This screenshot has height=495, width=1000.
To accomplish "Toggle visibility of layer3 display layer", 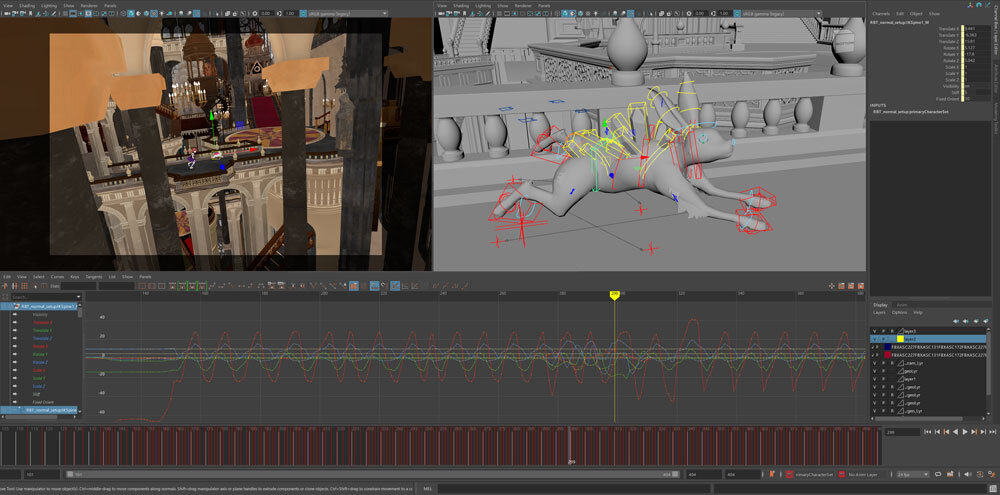I will click(x=874, y=330).
